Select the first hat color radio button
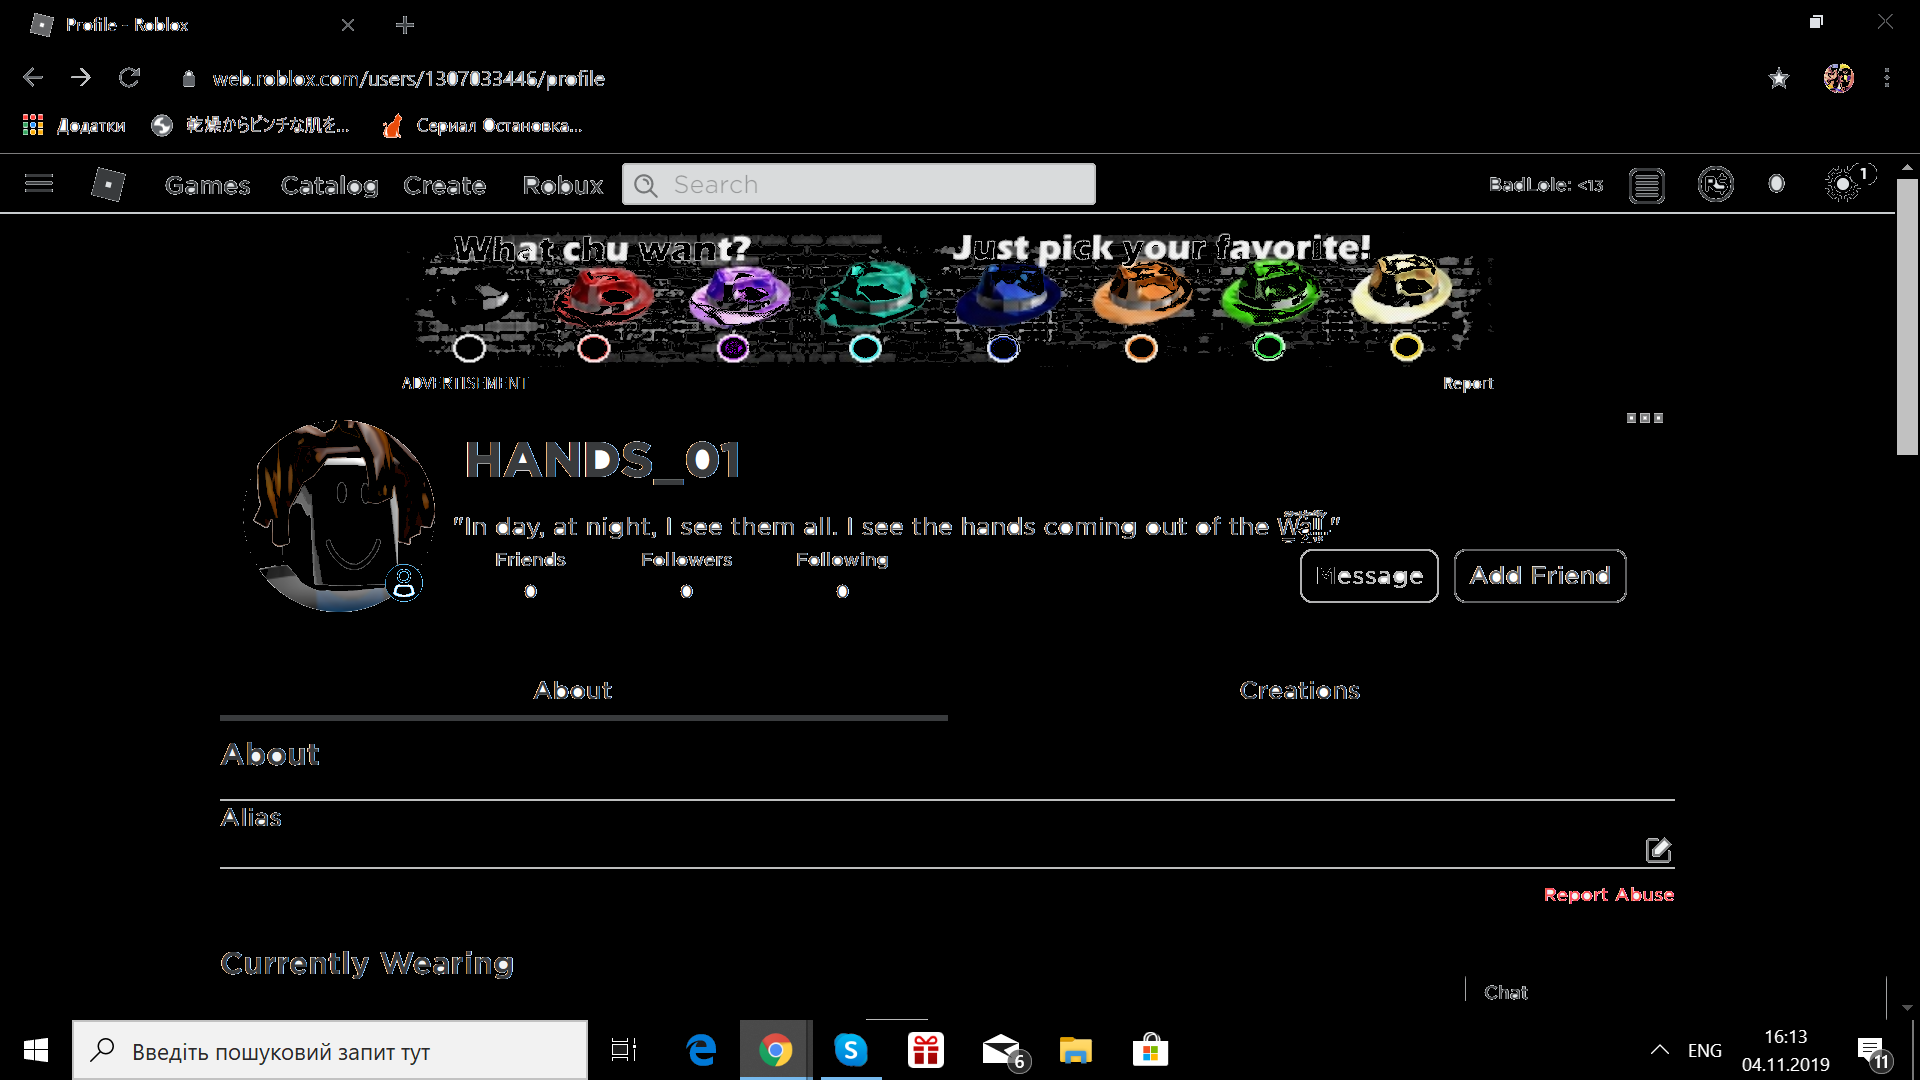 (467, 347)
